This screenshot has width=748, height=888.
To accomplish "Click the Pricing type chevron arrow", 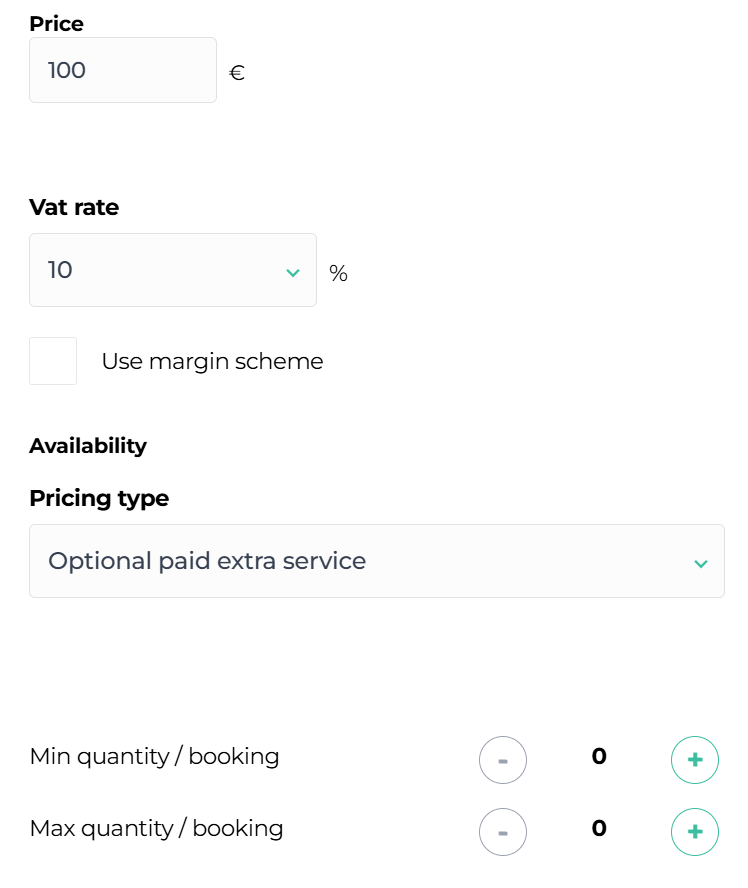I will [x=701, y=563].
